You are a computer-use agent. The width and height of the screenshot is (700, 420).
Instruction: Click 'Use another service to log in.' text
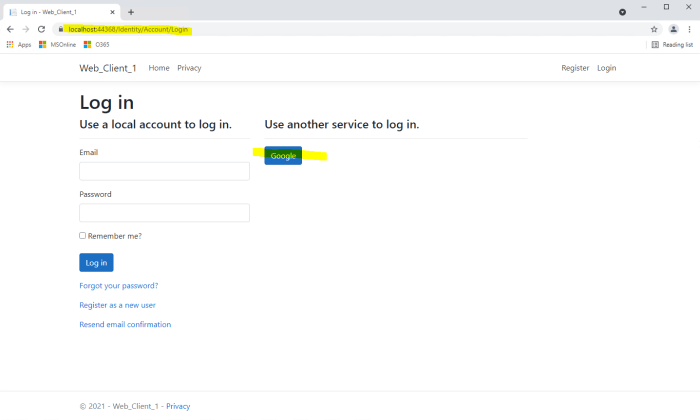click(342, 125)
